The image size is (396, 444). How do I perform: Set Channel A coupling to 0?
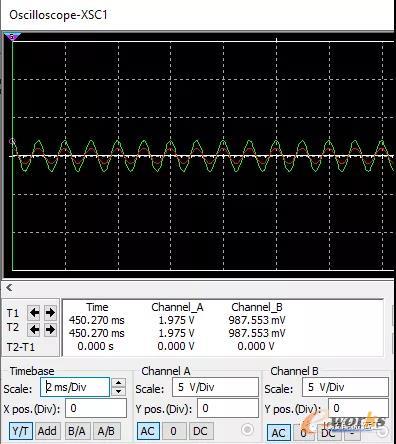point(174,431)
